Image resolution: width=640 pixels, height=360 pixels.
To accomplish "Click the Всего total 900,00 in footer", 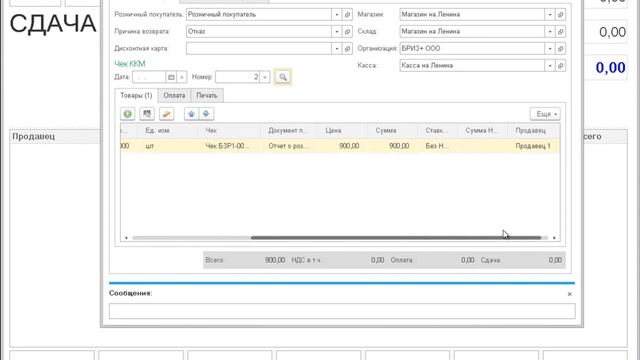I will [x=275, y=260].
